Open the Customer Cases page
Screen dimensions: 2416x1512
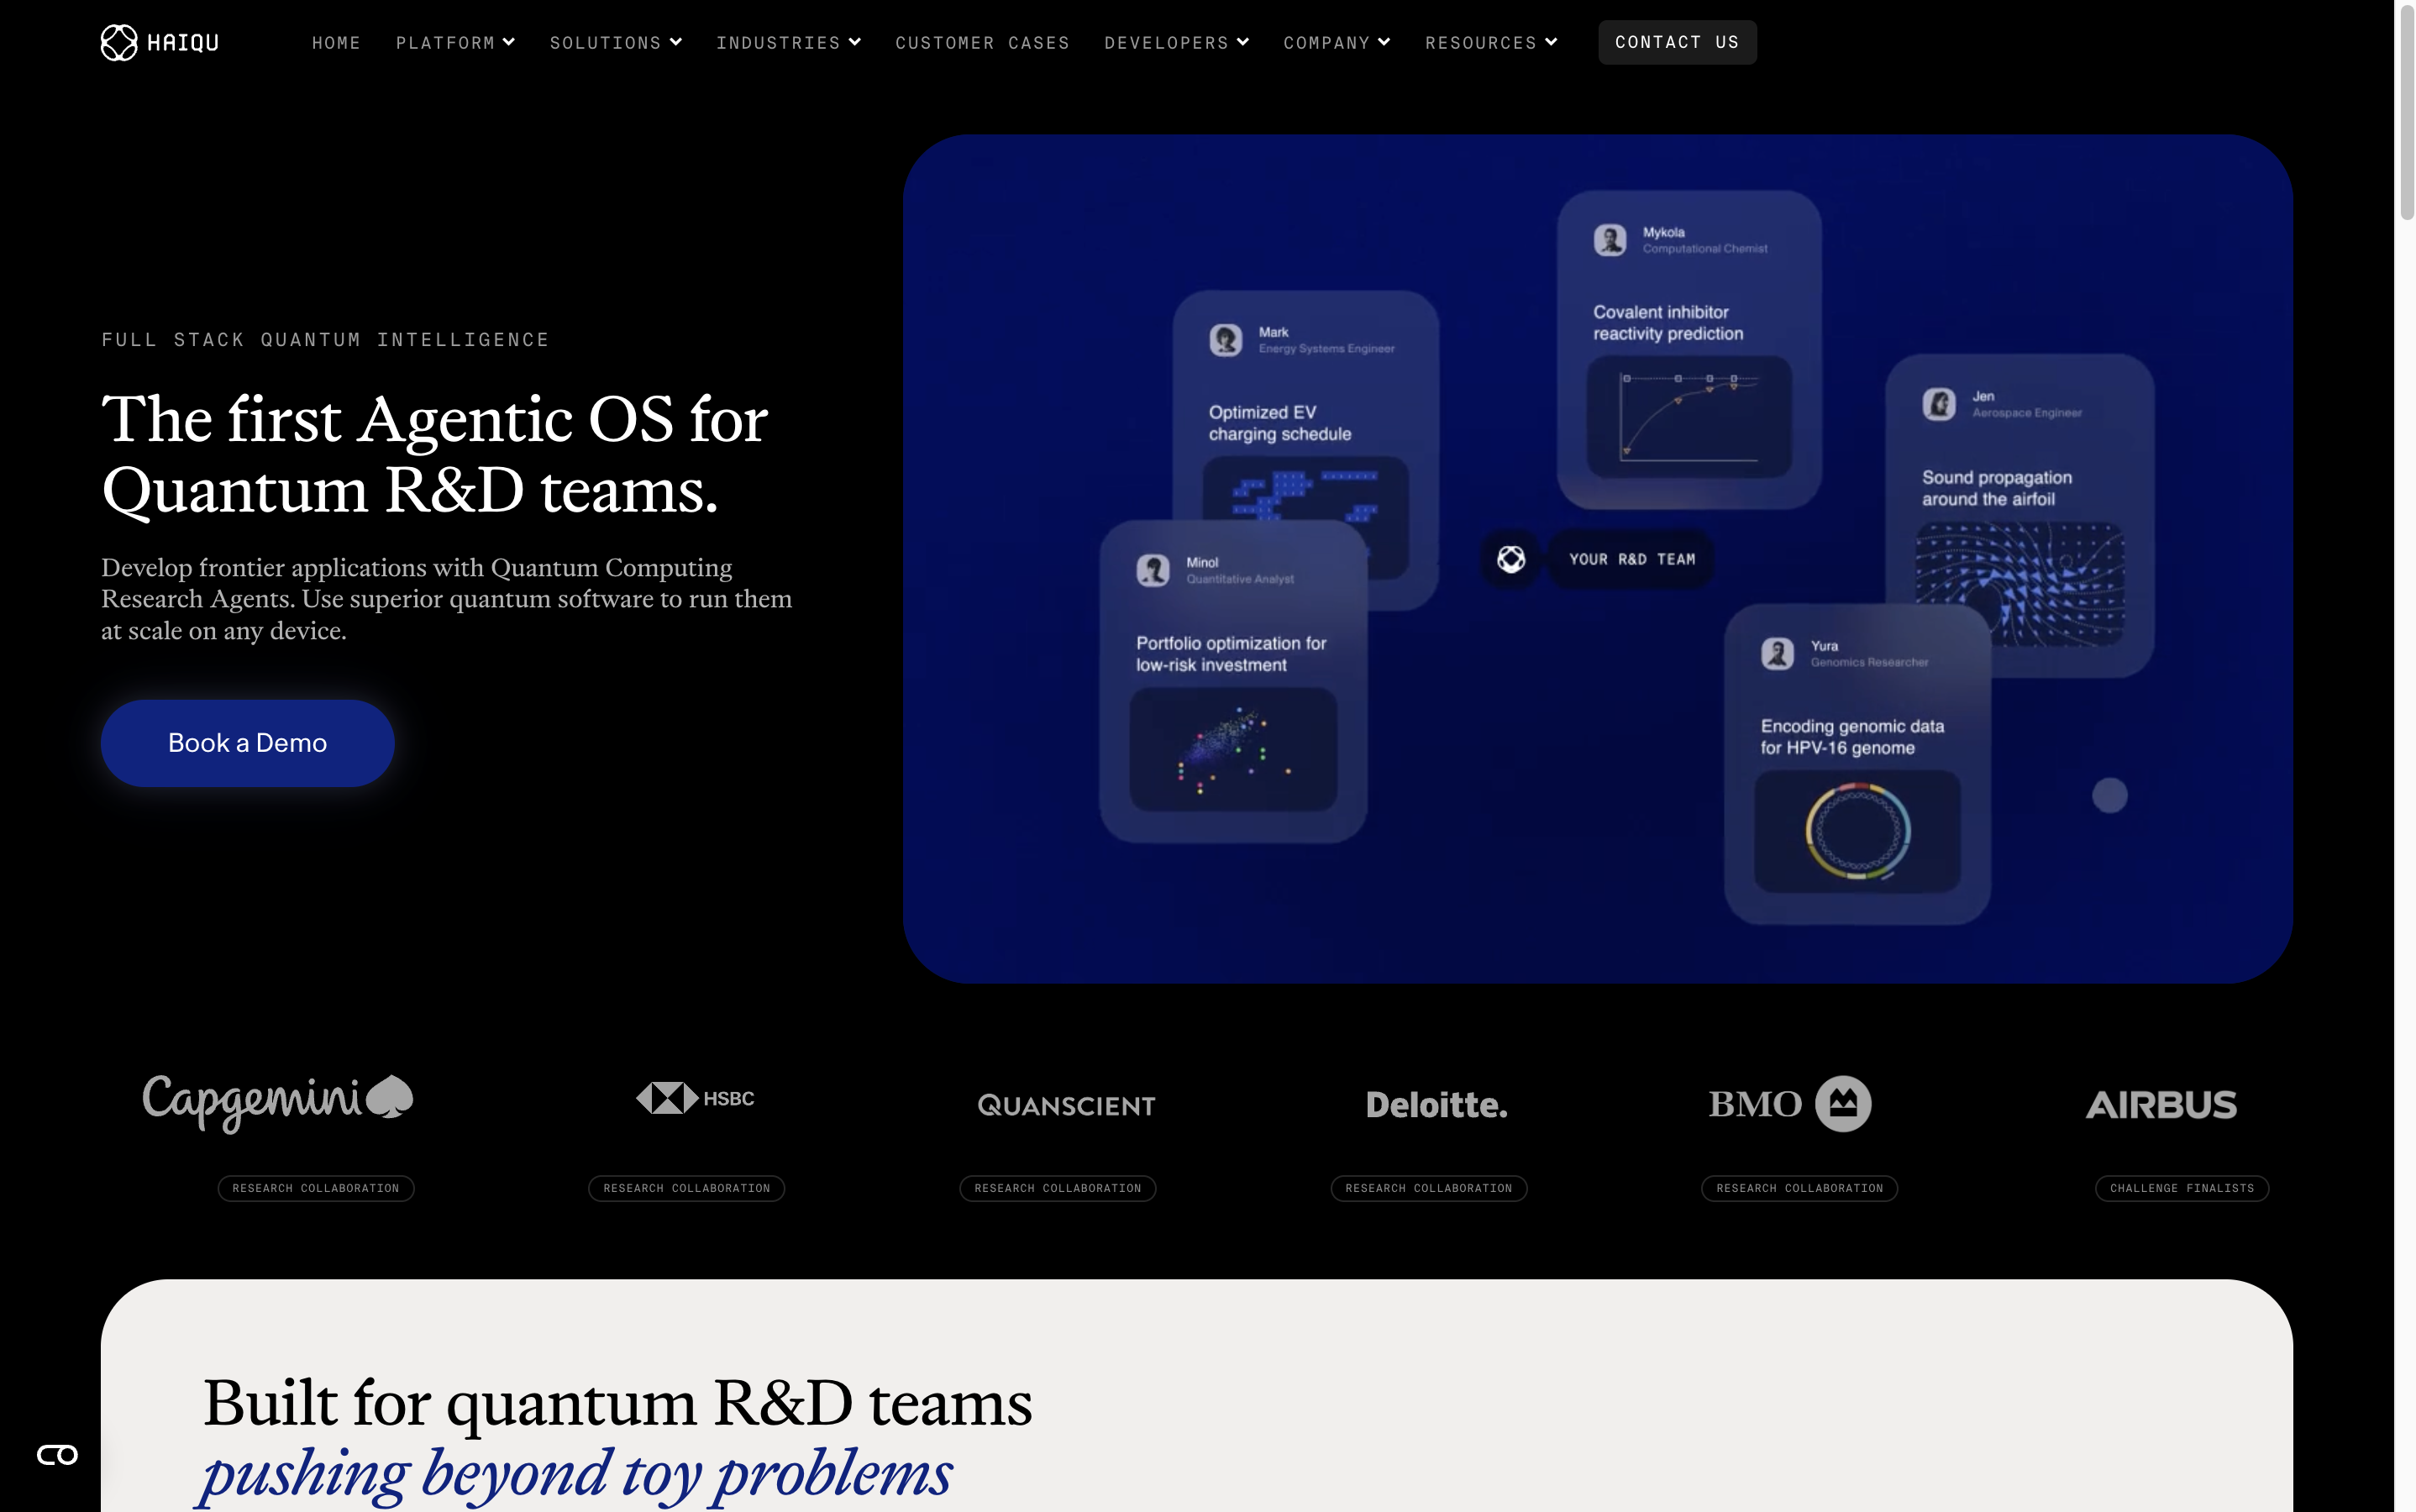pyautogui.click(x=982, y=42)
